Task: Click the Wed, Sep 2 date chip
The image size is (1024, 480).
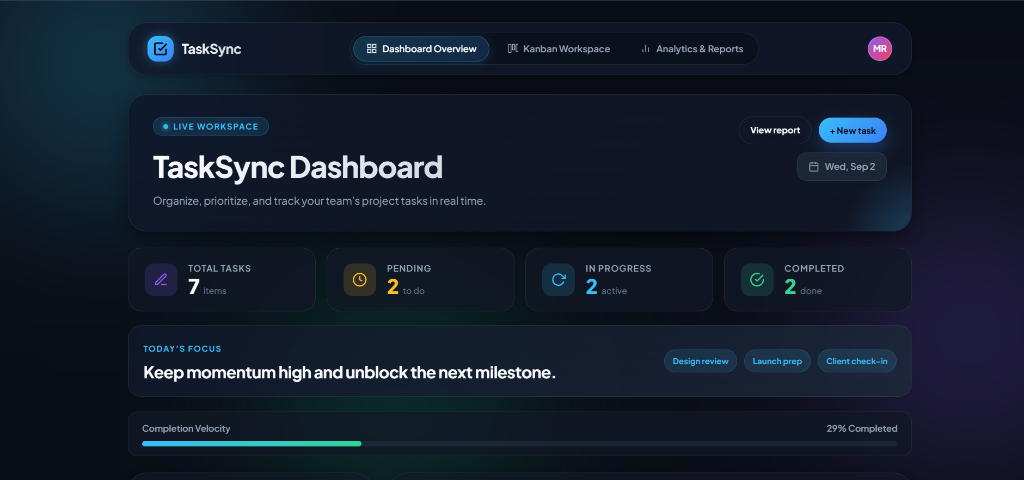Action: [842, 167]
